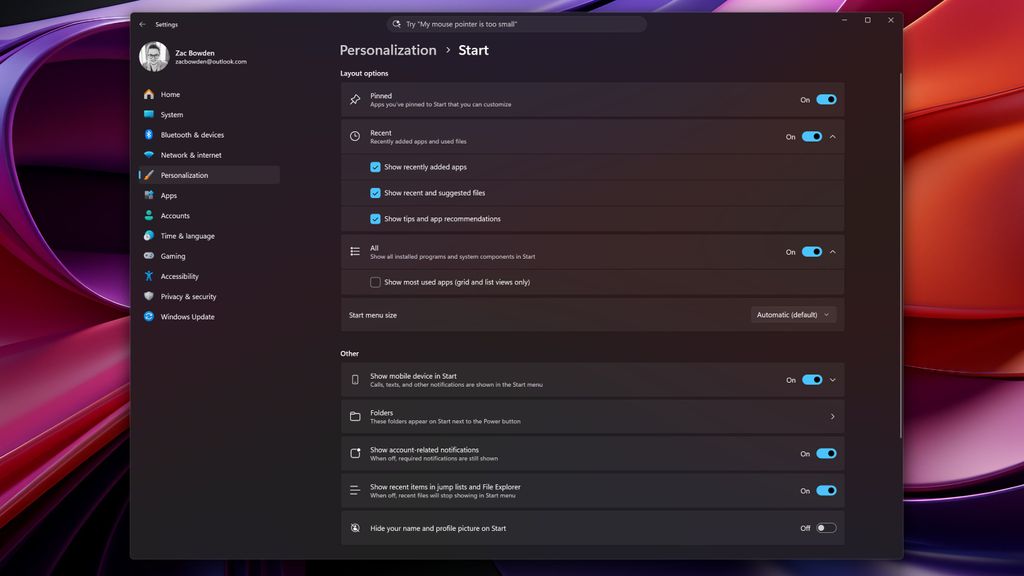Collapse the All section chevron
The width and height of the screenshot is (1024, 576).
833,251
